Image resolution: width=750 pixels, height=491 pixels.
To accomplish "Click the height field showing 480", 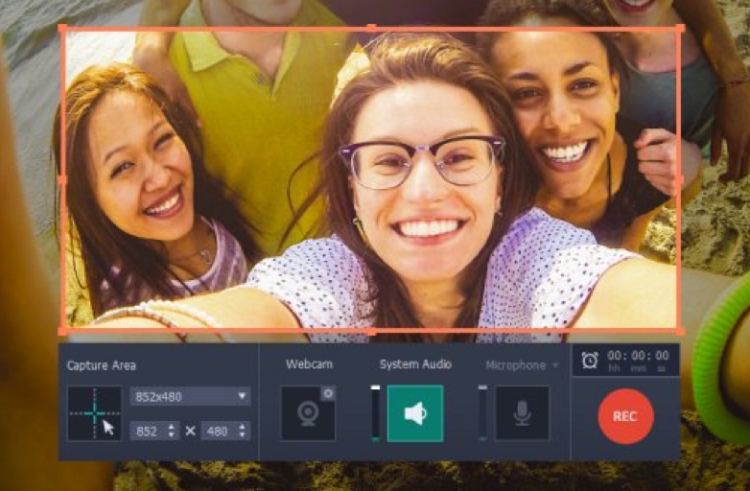I will tap(226, 431).
